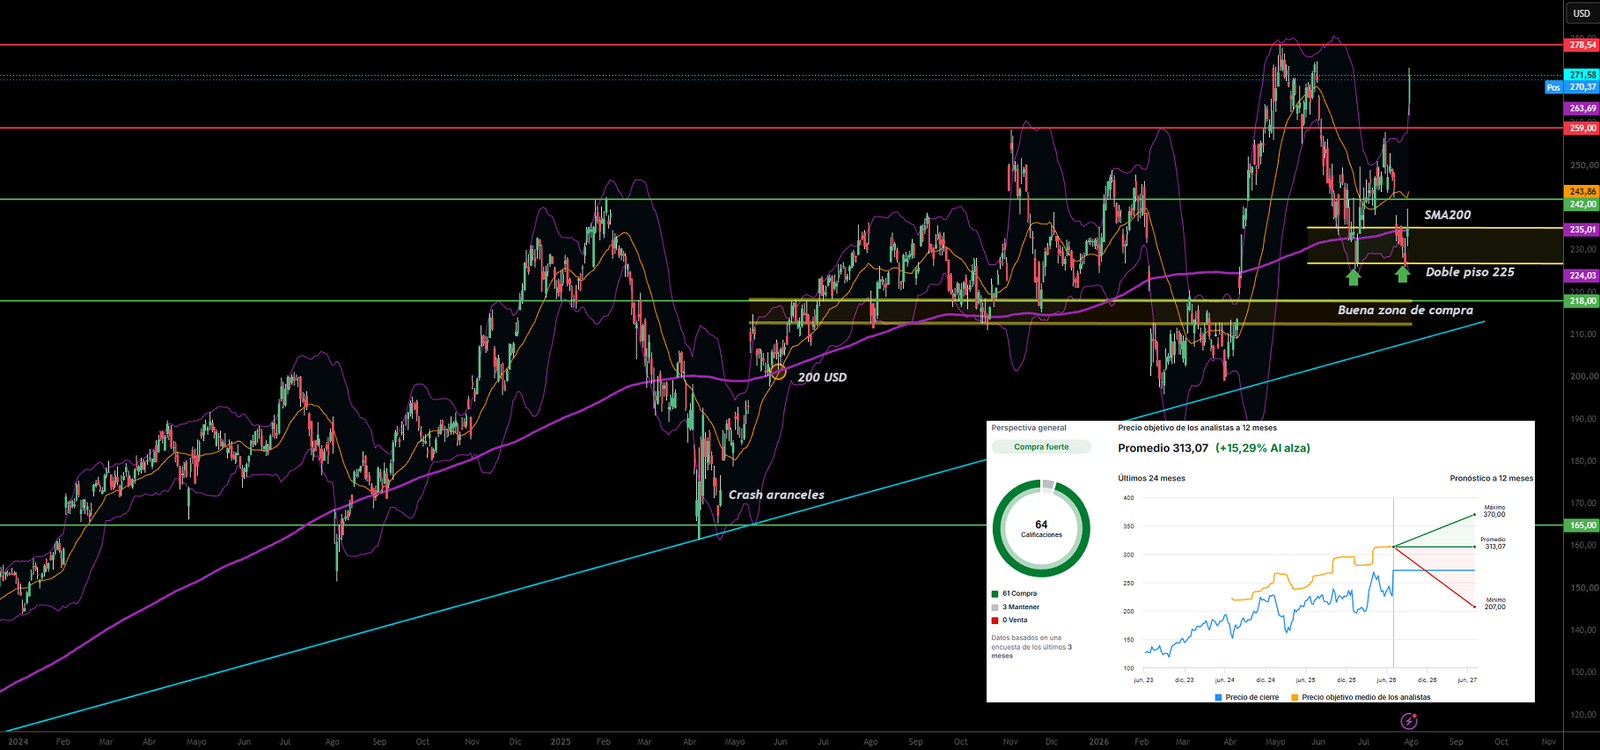Click the Últimos 24 meses label

click(1152, 478)
